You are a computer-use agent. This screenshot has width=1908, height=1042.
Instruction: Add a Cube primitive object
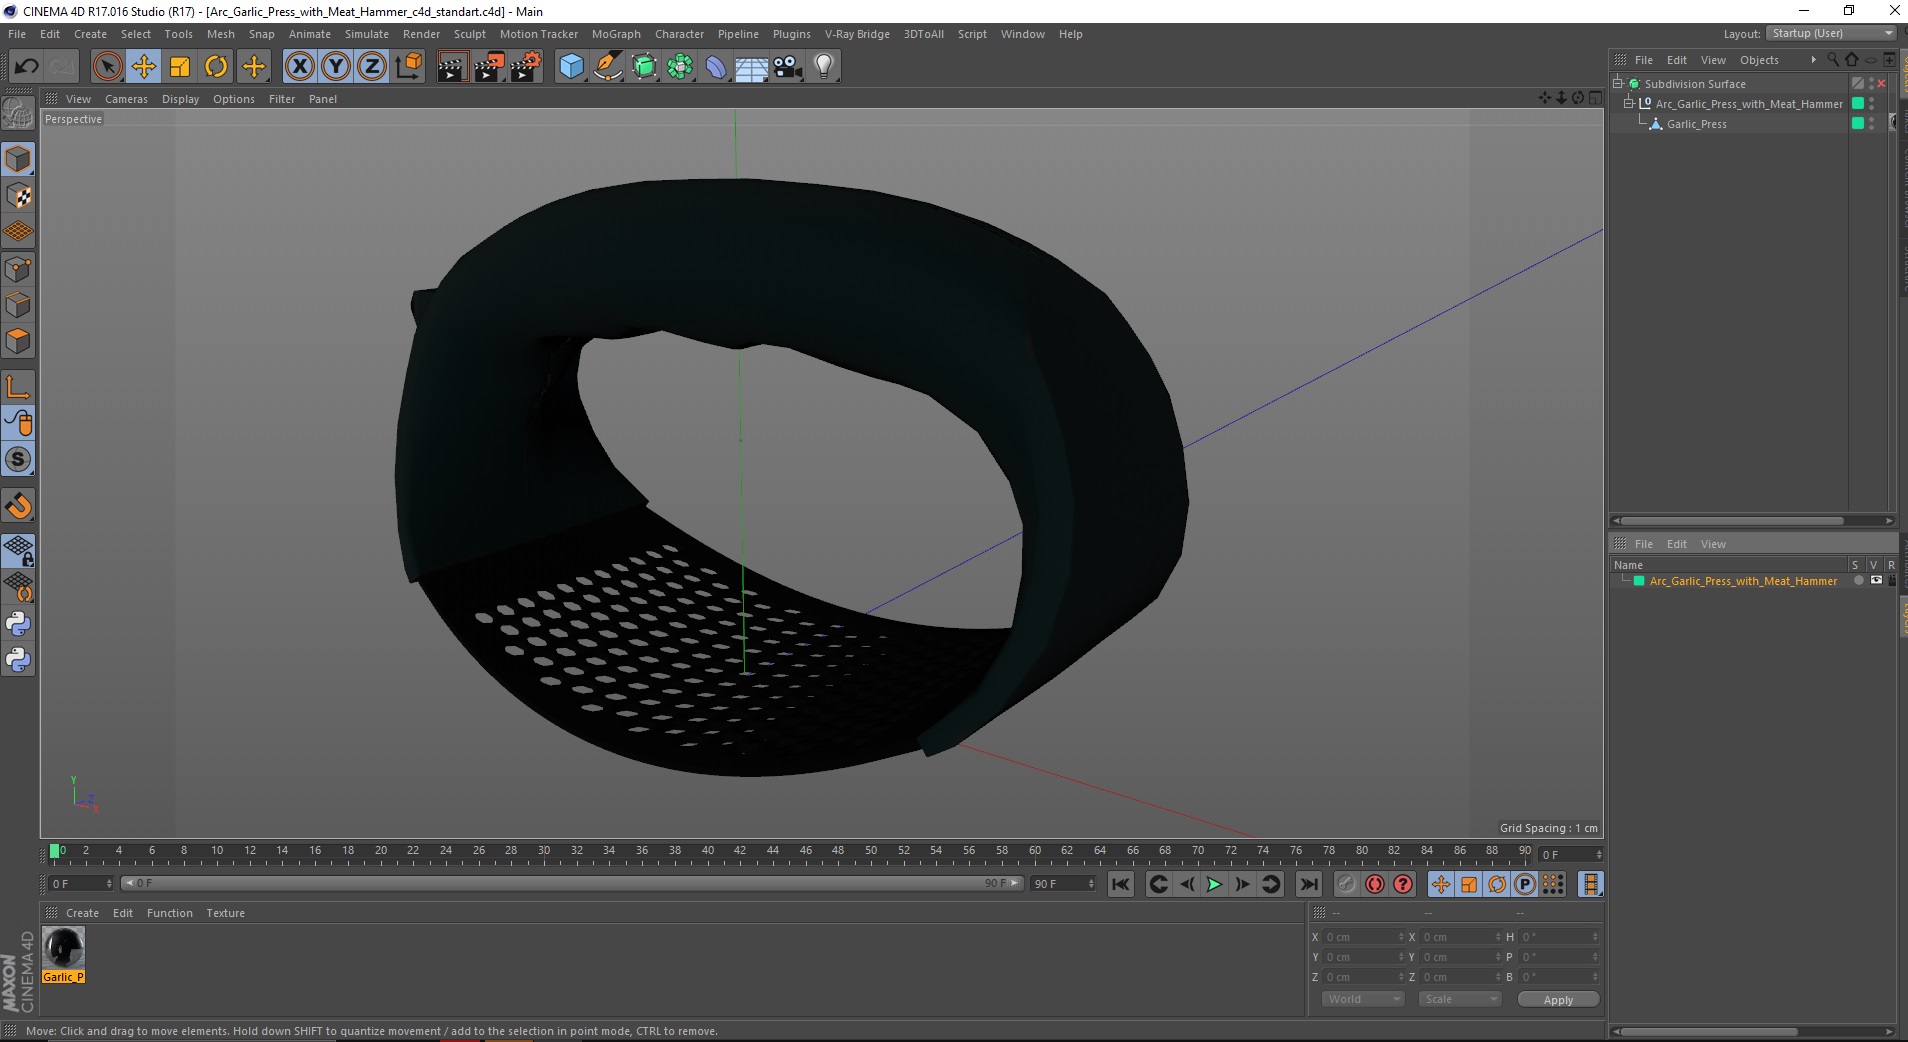point(571,67)
